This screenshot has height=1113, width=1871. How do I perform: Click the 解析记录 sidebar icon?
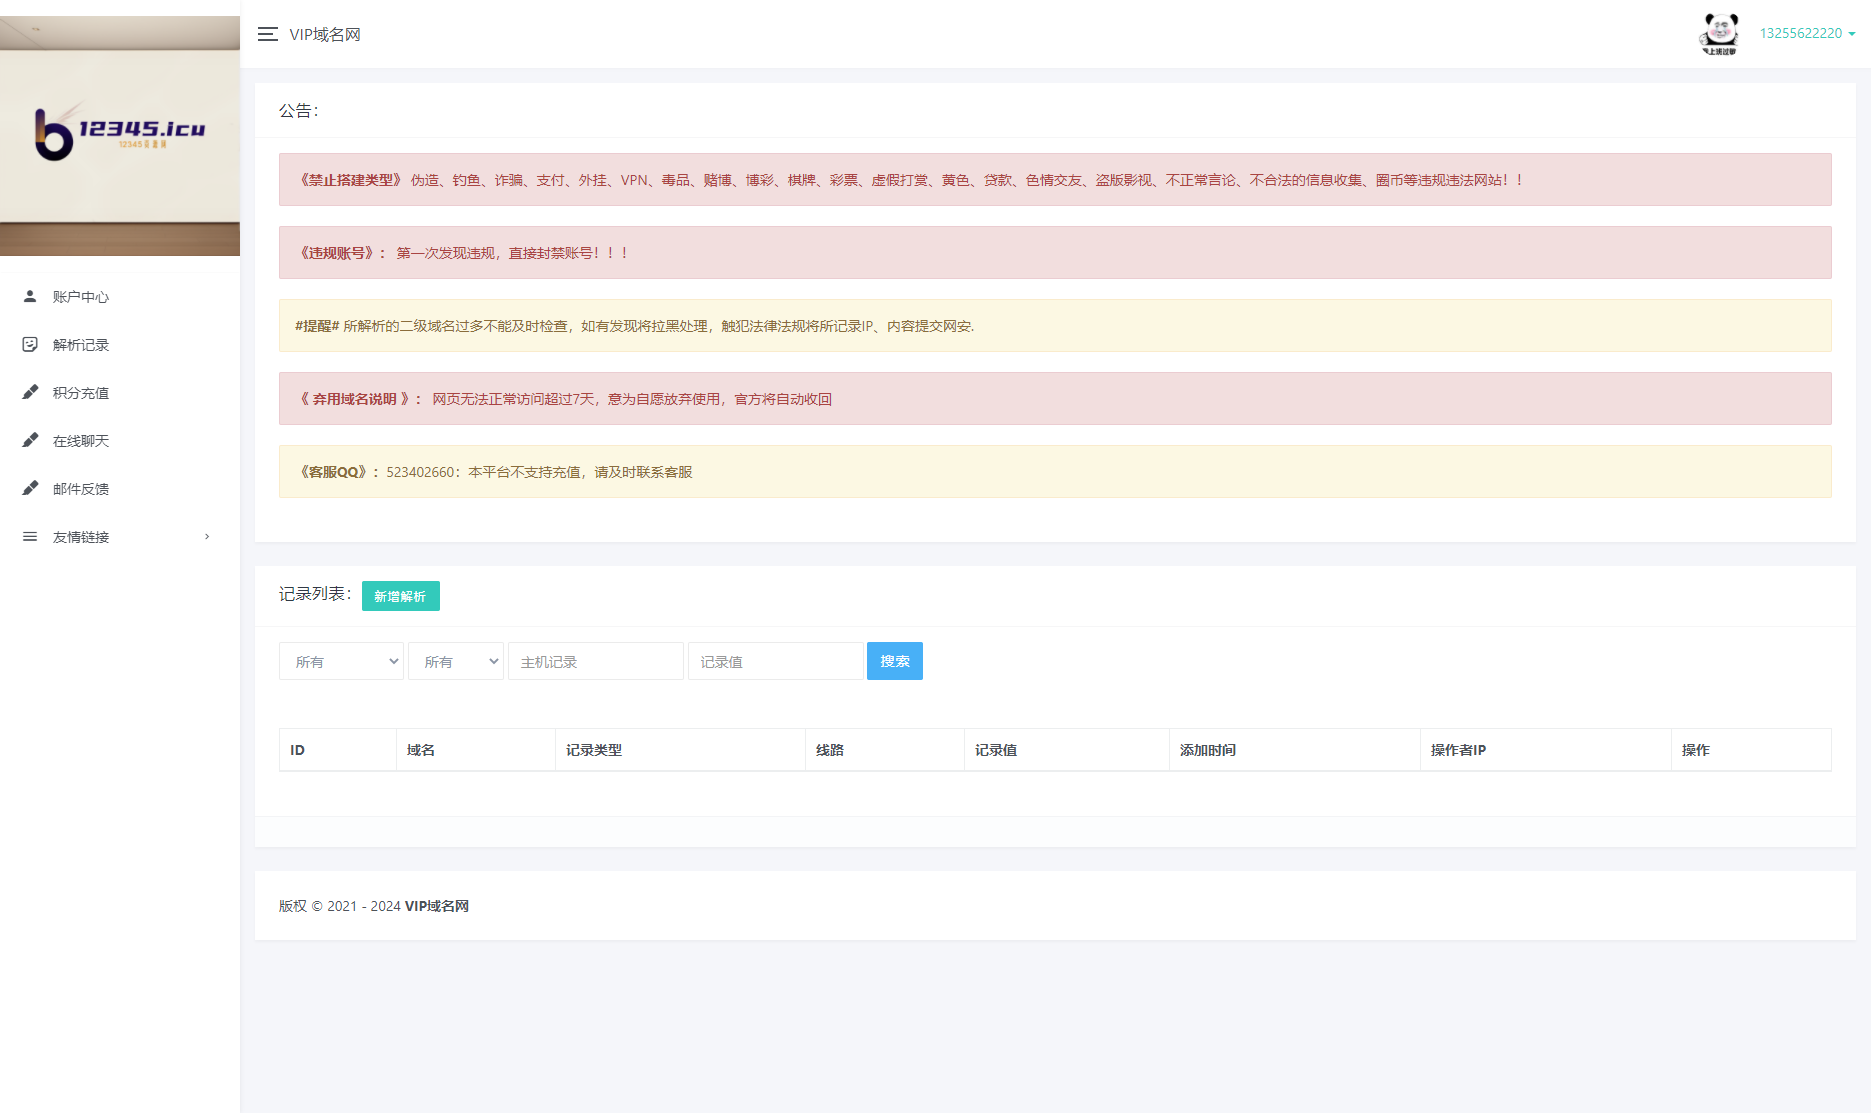click(30, 344)
